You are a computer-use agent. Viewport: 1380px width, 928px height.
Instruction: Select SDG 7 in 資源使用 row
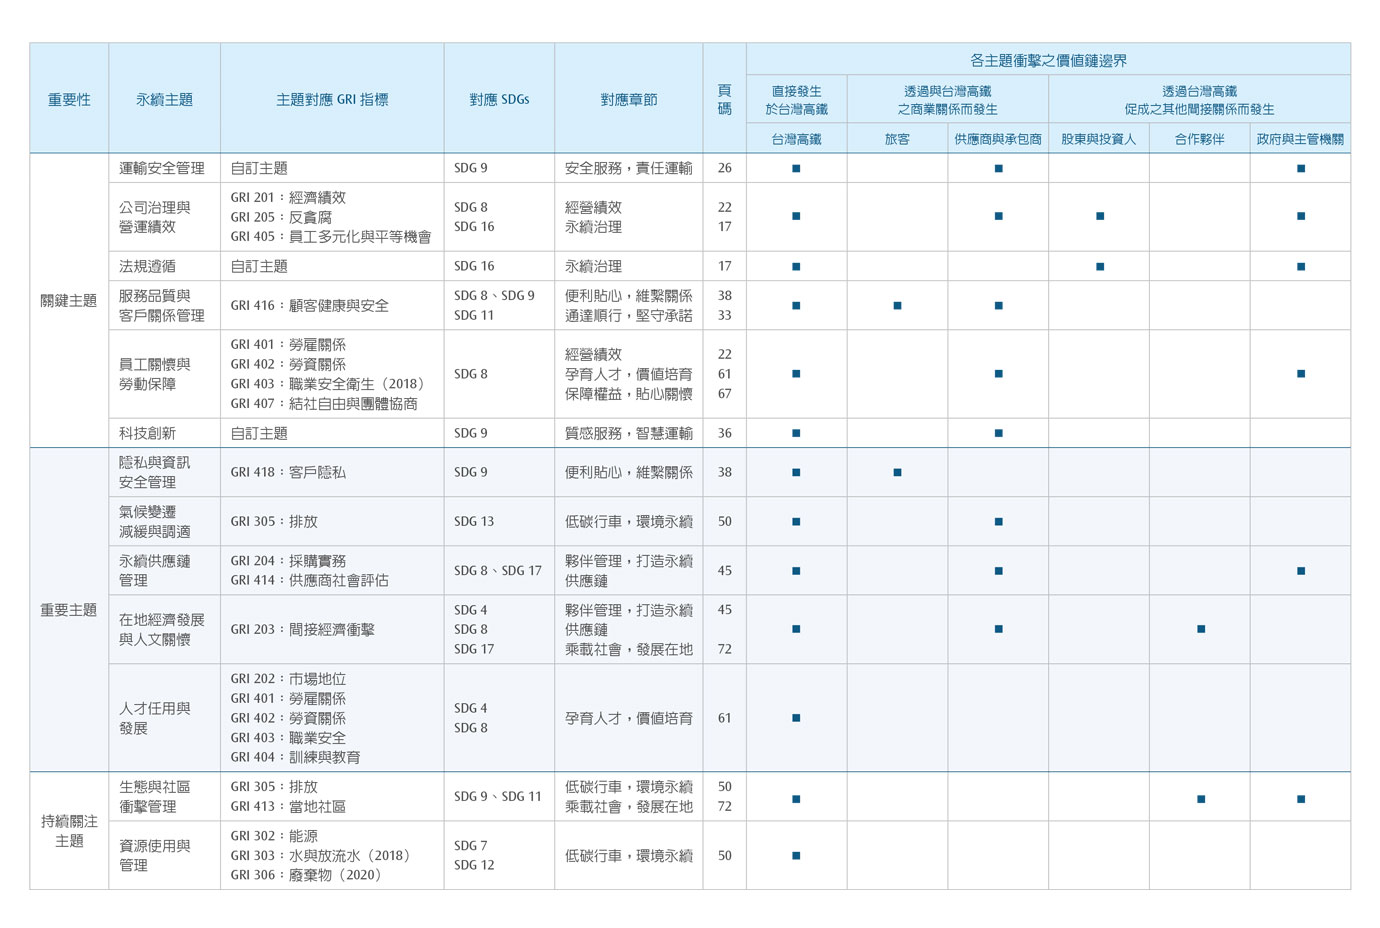point(471,845)
